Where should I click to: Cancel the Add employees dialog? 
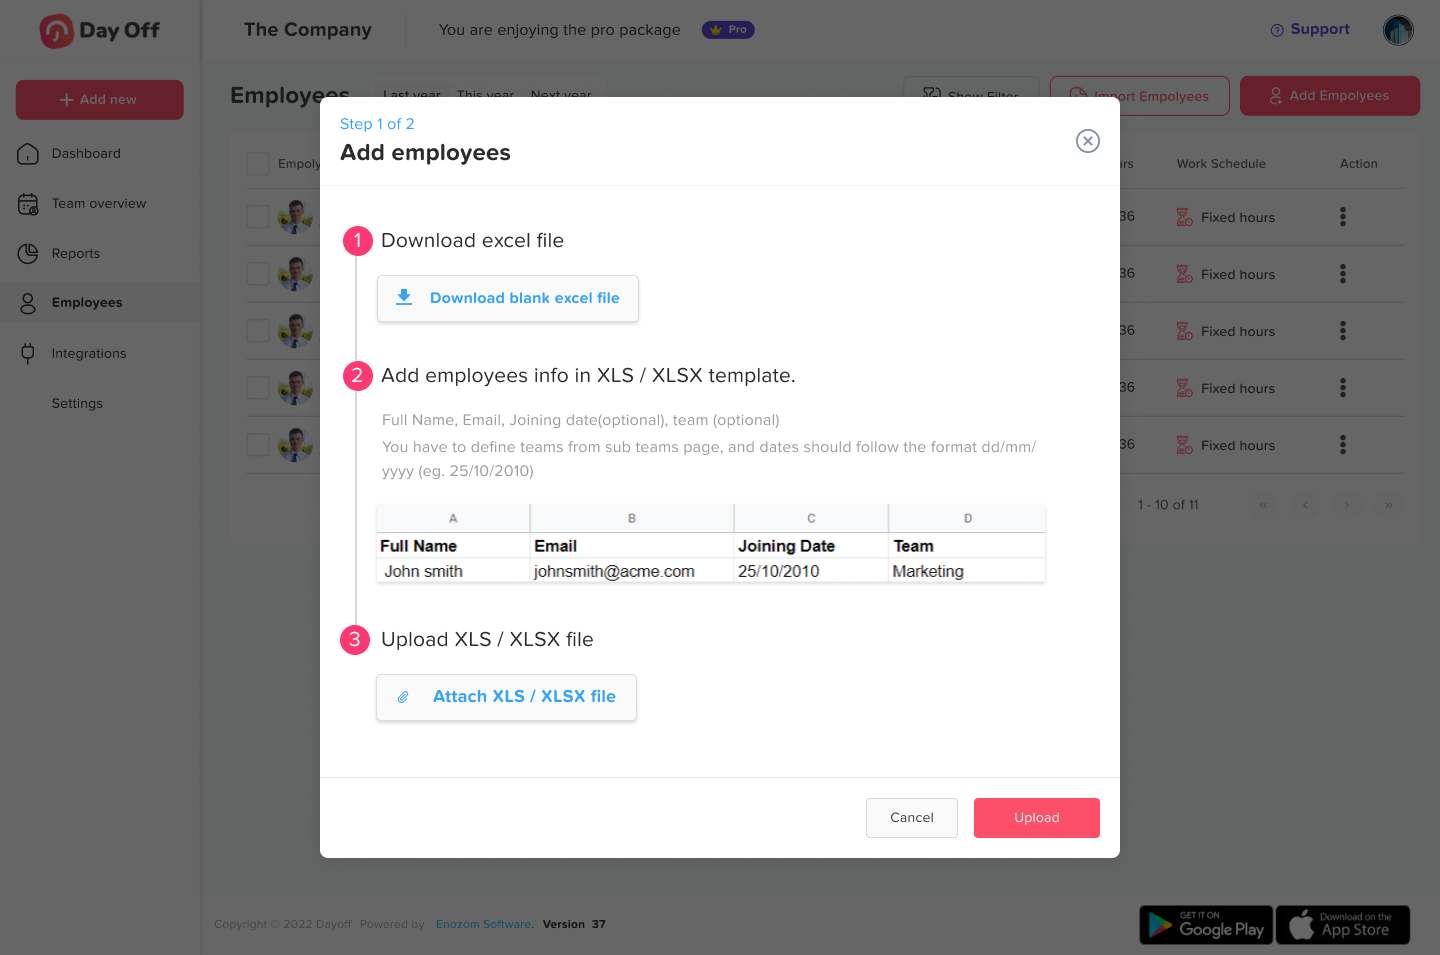[911, 818]
